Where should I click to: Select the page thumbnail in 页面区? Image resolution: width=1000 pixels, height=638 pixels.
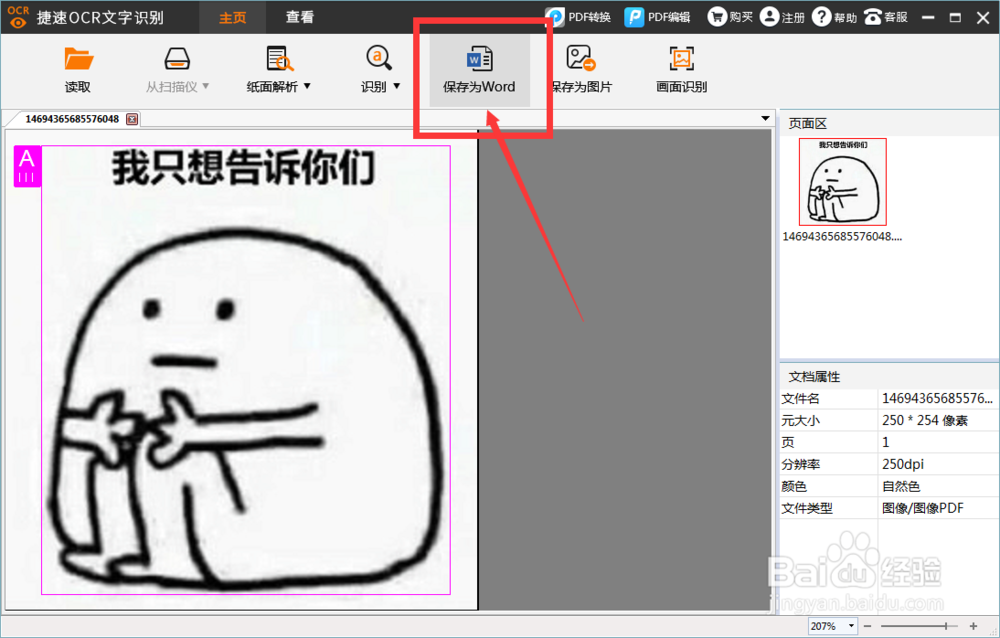(842, 182)
